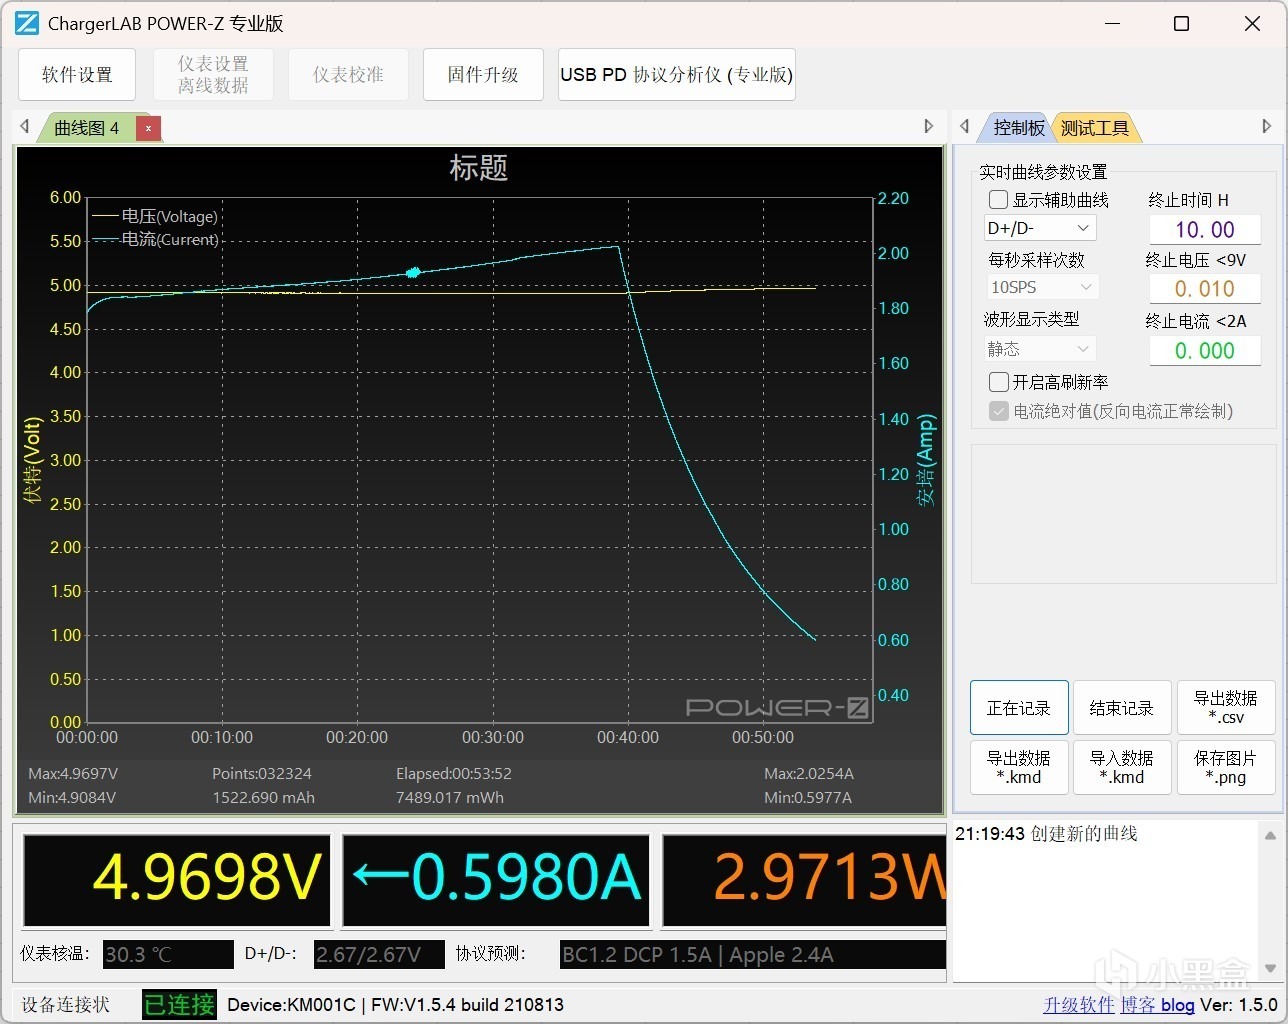This screenshot has height=1024, width=1288.
Task: Open the 软件设置 button
Action: tap(77, 75)
